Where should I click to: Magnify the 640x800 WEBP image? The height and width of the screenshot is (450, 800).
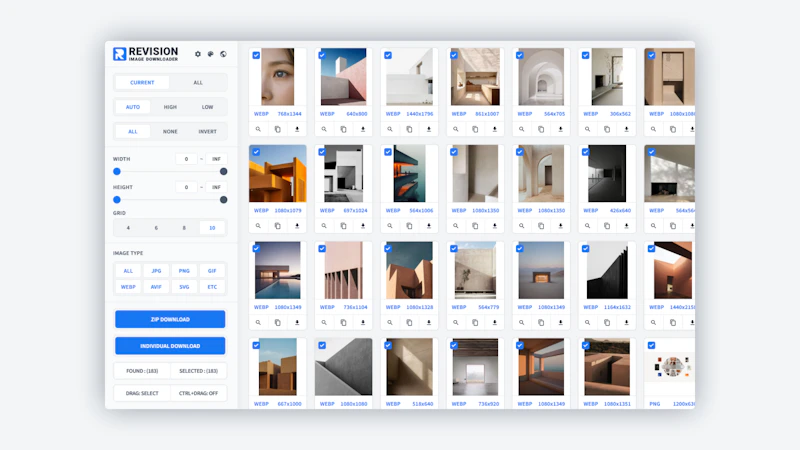click(324, 129)
